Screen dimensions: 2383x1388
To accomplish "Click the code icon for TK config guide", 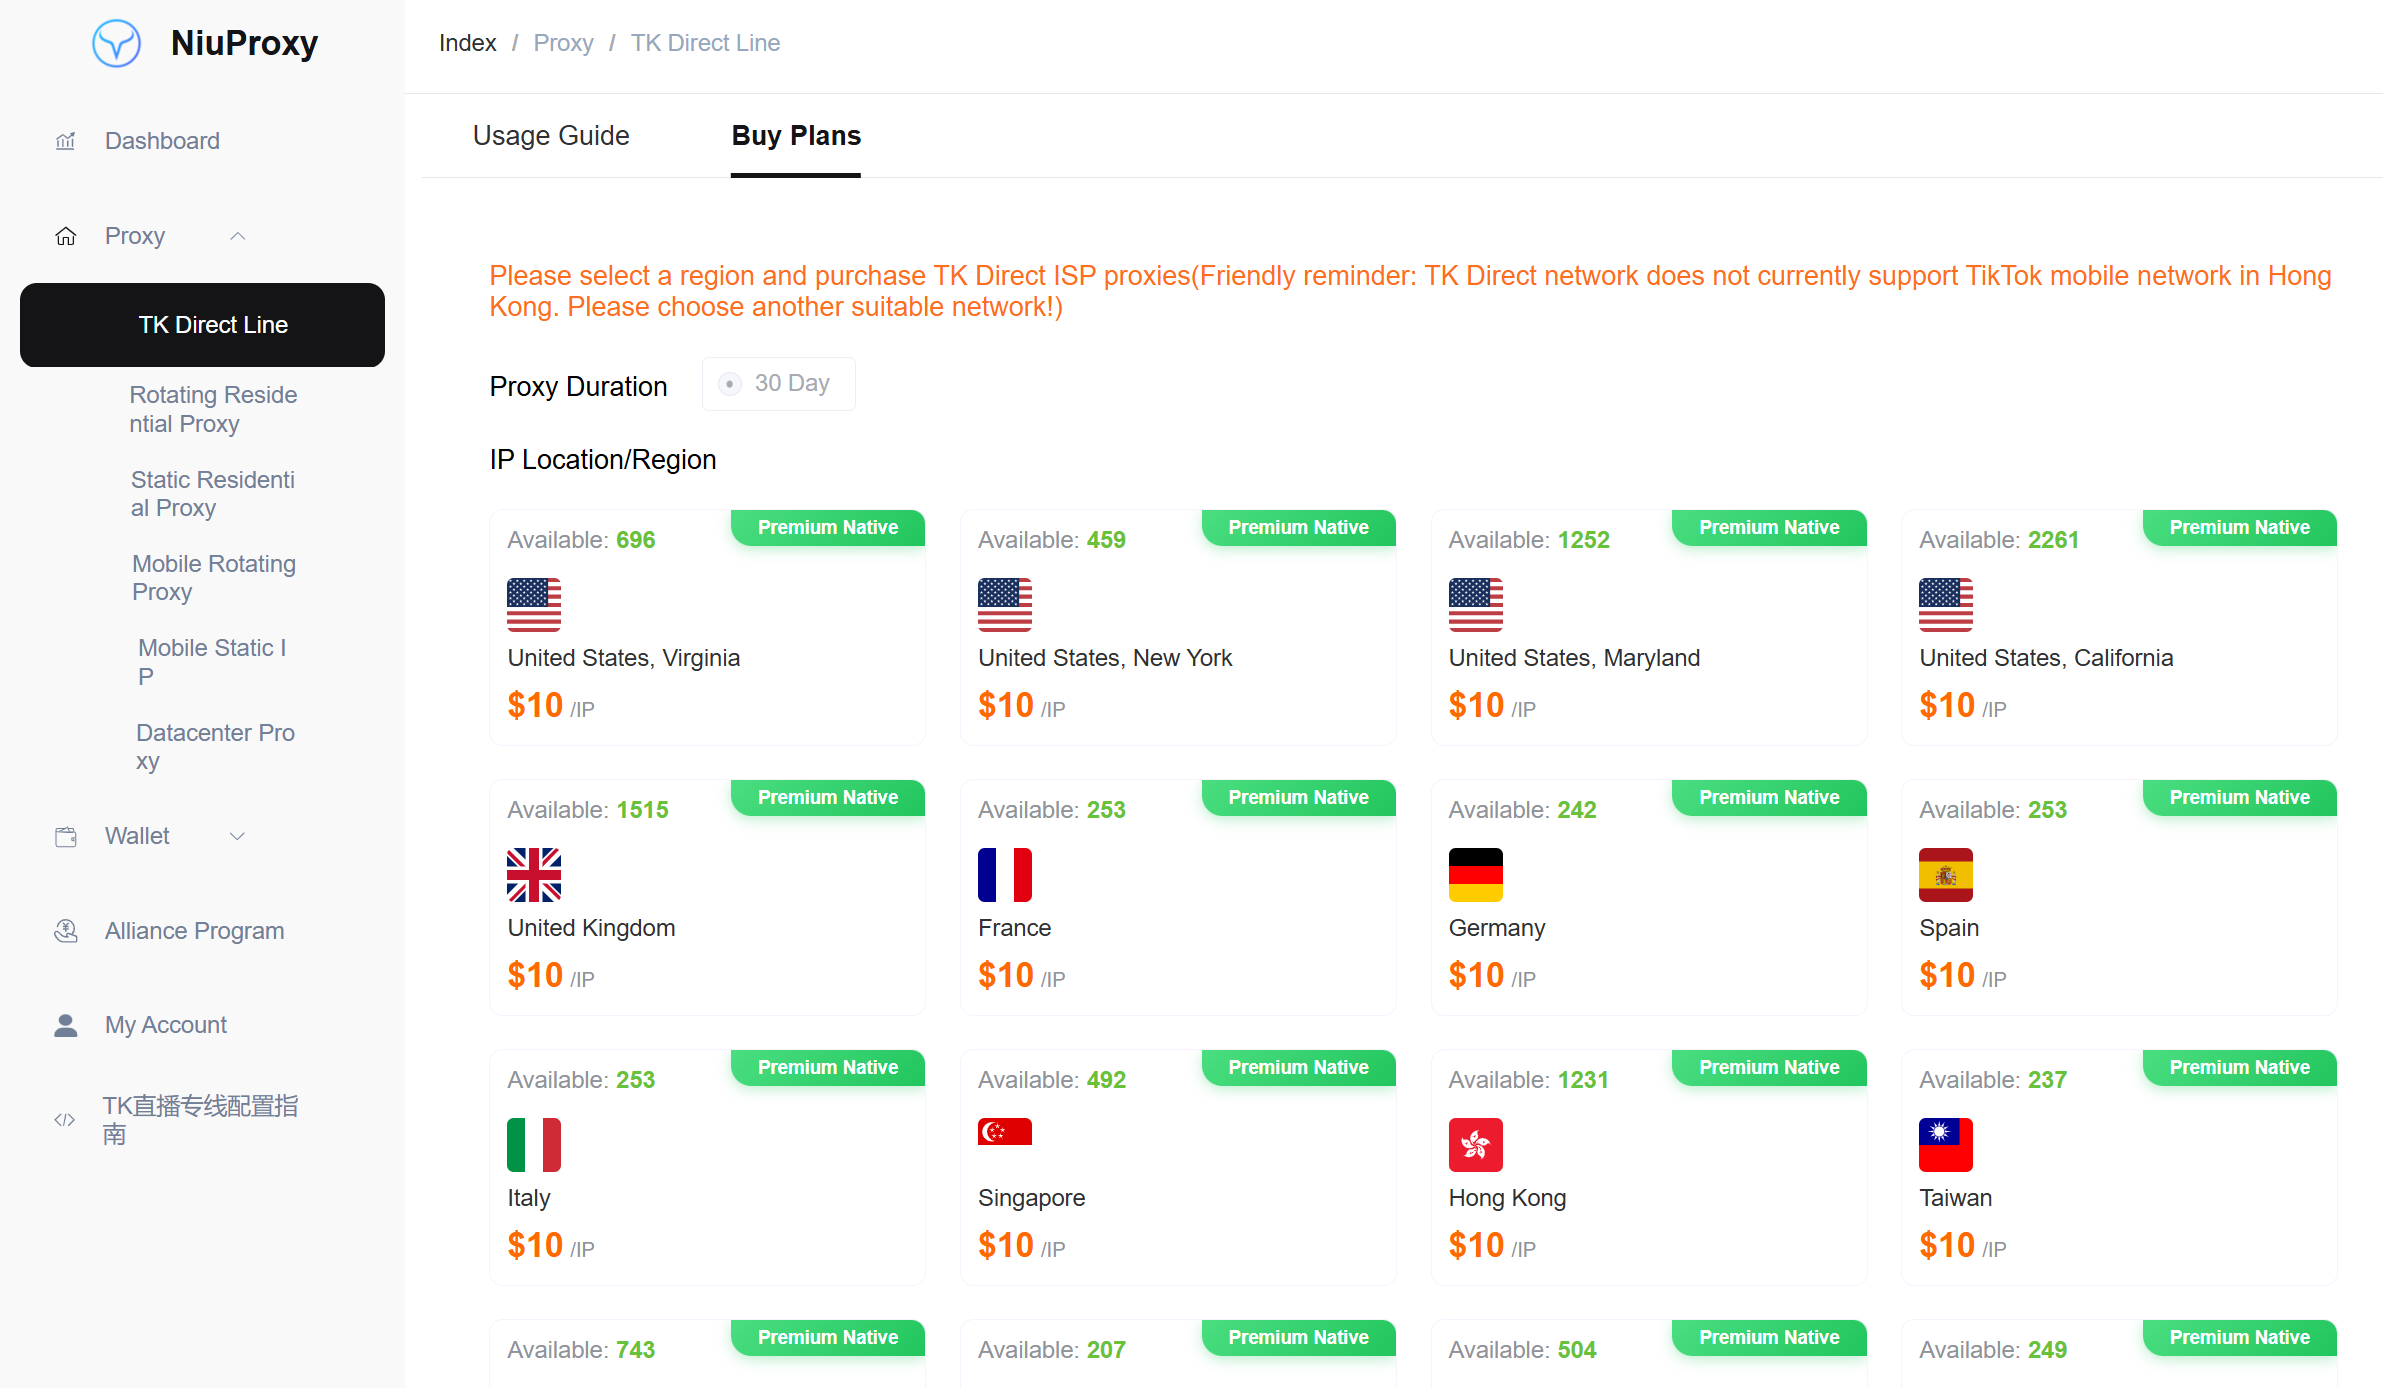I will pos(65,1120).
